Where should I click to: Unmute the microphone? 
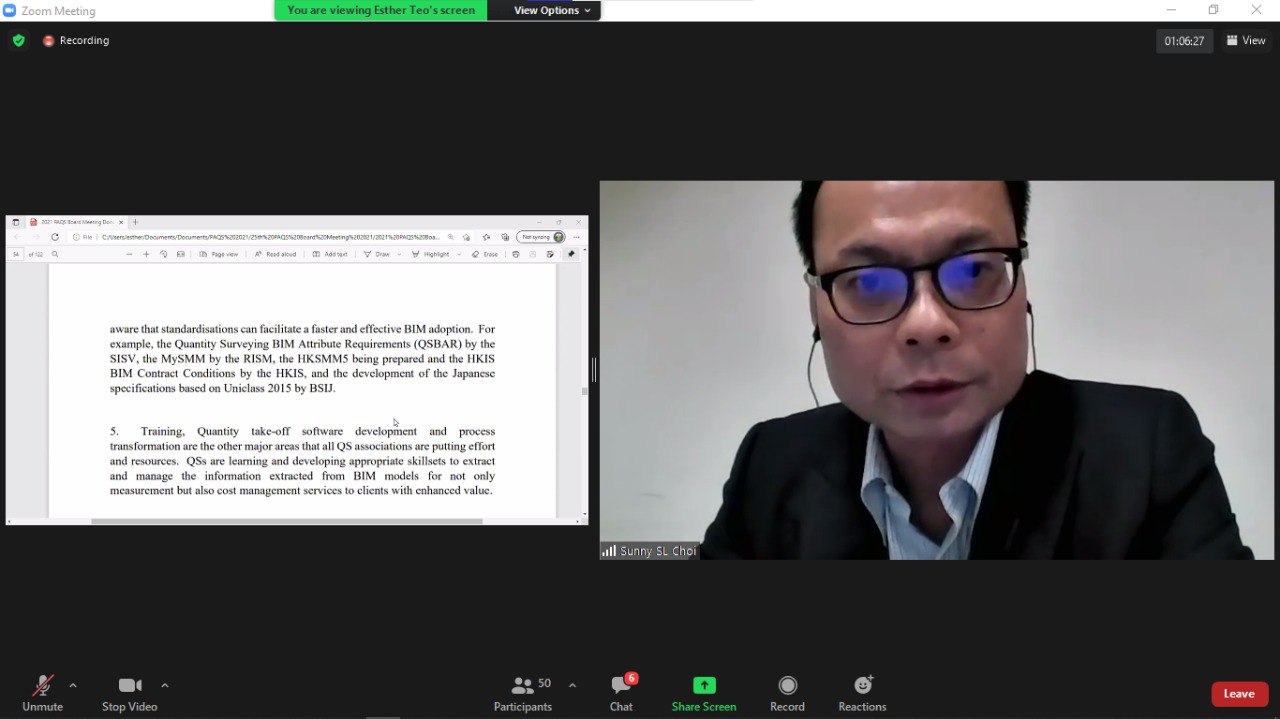42,692
